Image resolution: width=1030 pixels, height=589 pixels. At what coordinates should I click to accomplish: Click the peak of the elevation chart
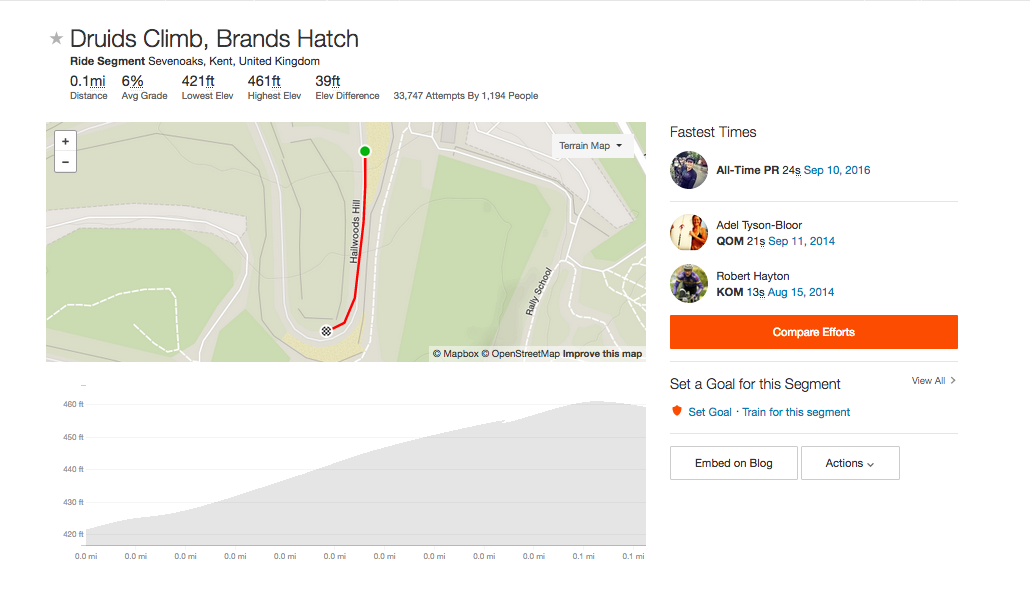point(596,403)
